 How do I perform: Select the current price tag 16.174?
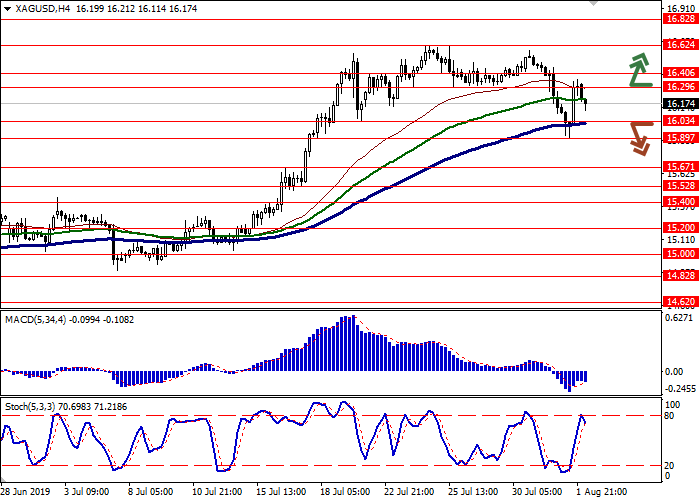tap(679, 103)
